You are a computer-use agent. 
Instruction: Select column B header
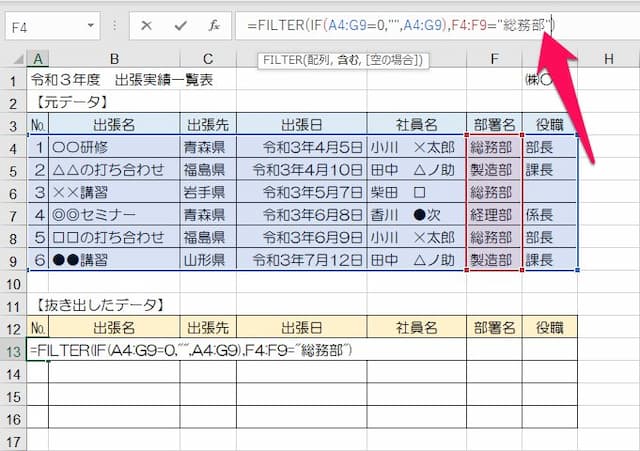tap(114, 59)
